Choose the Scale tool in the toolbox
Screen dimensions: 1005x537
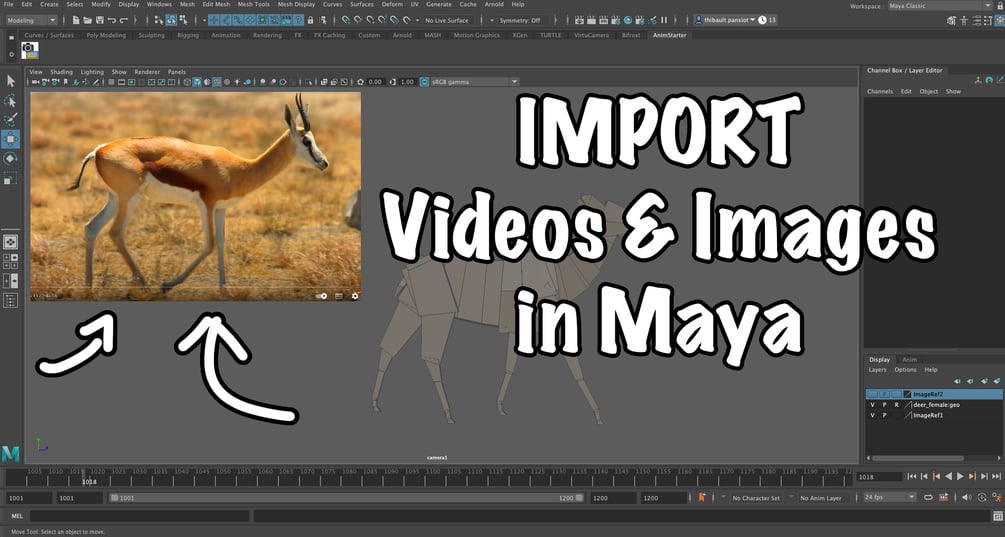coord(10,179)
